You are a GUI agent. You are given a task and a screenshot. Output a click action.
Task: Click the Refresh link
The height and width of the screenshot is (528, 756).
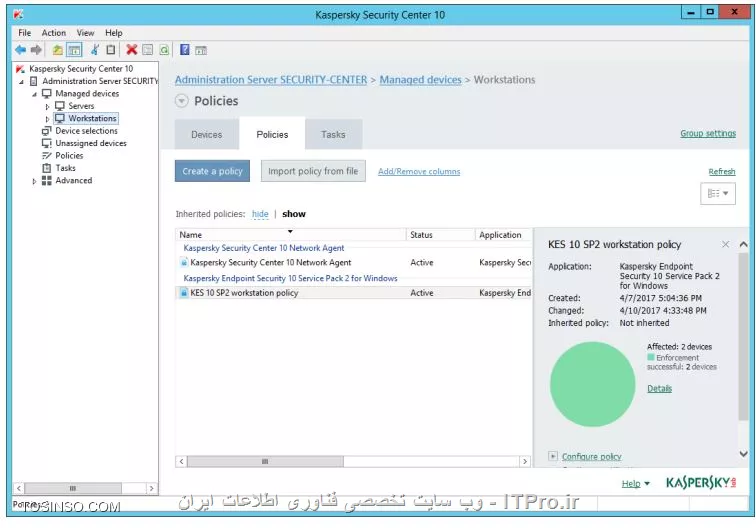point(722,172)
